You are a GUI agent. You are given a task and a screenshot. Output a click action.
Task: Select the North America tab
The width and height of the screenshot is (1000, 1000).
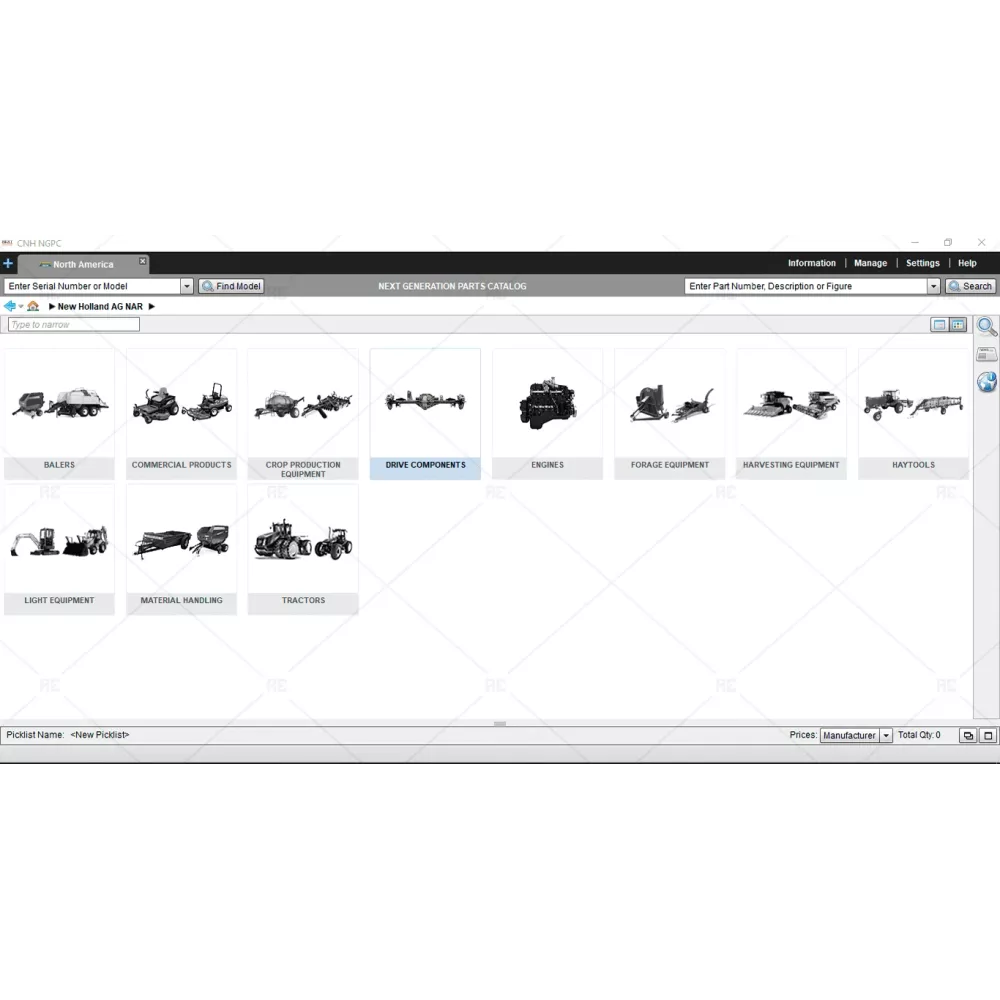pos(83,265)
